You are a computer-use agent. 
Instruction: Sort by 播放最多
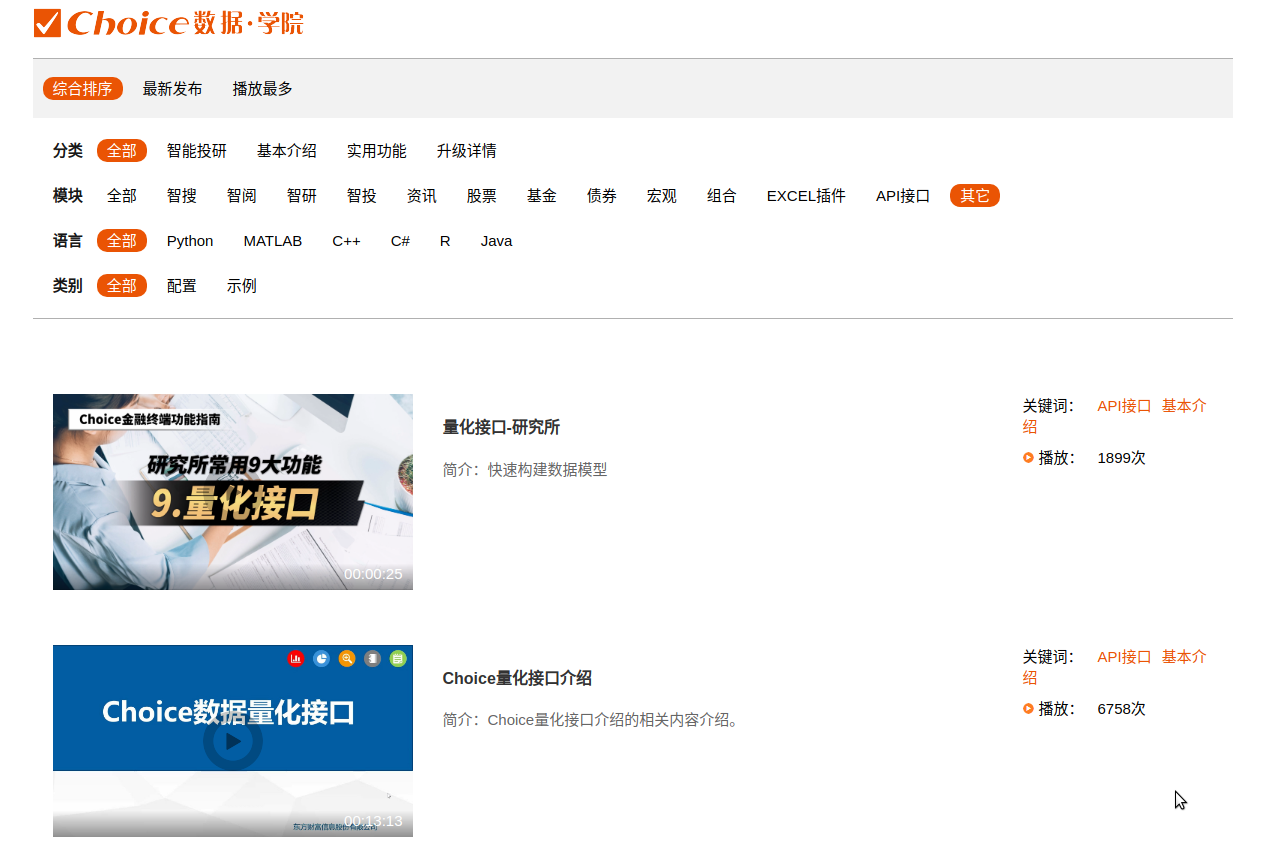pyautogui.click(x=263, y=88)
